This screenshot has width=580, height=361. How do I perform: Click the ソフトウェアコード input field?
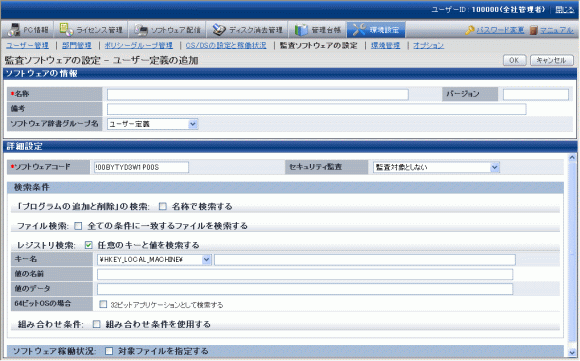pyautogui.click(x=141, y=167)
